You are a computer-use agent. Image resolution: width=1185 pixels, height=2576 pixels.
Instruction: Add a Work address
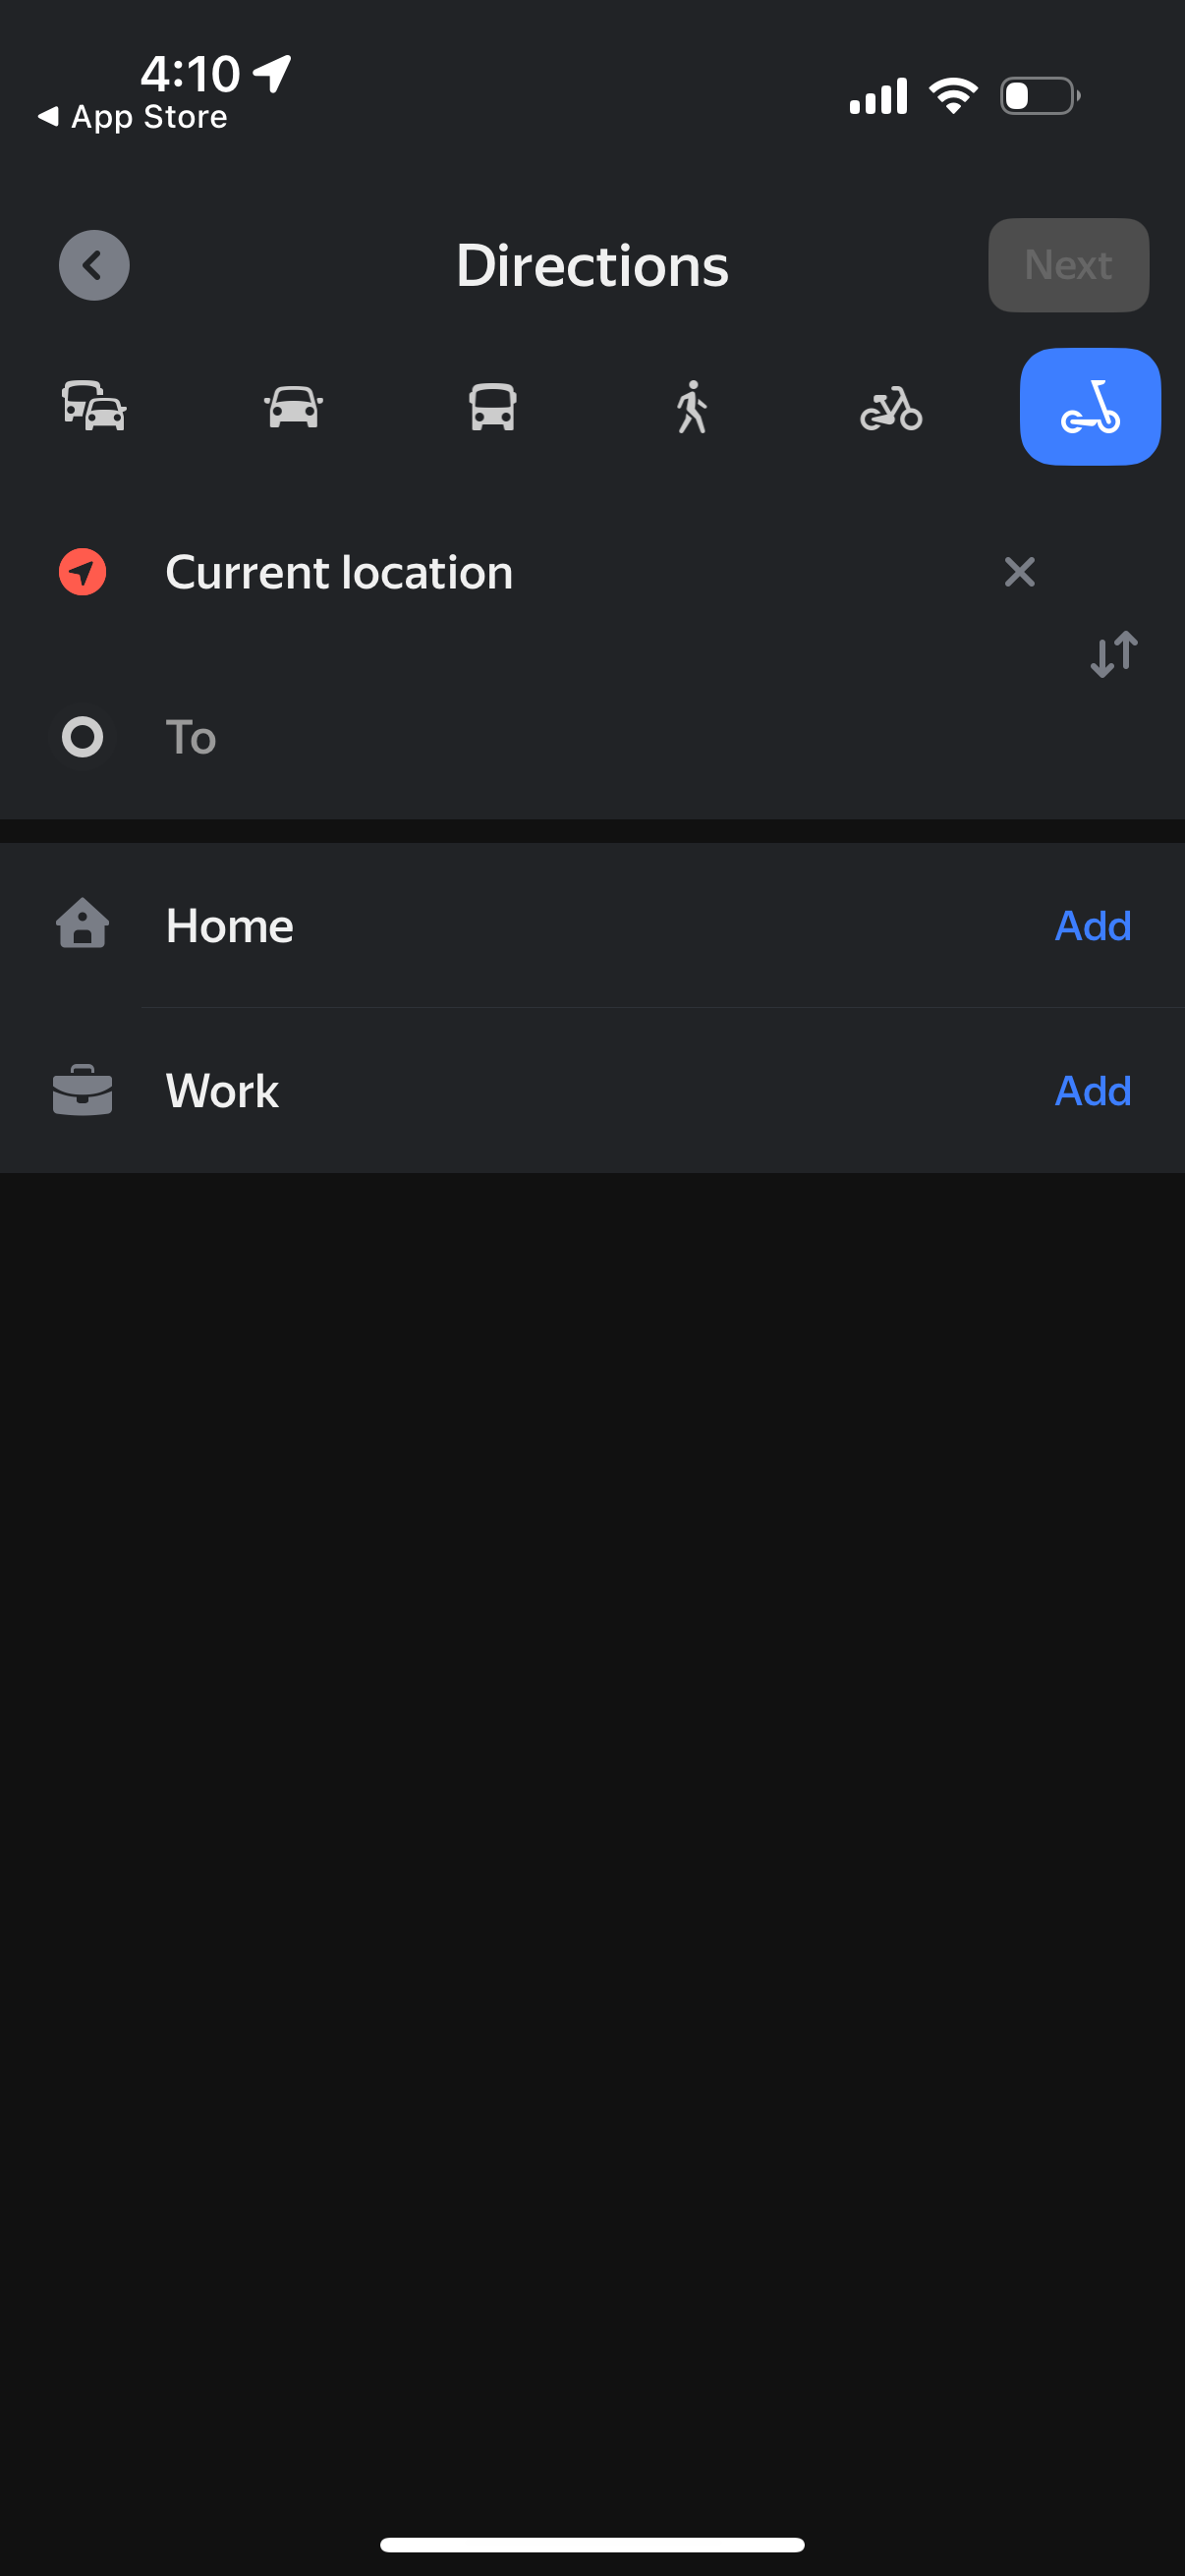point(1092,1091)
